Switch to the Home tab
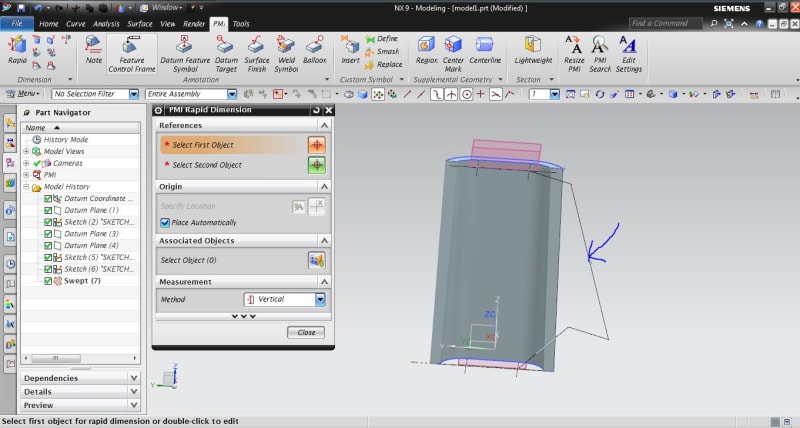This screenshot has width=800, height=428. [x=48, y=24]
